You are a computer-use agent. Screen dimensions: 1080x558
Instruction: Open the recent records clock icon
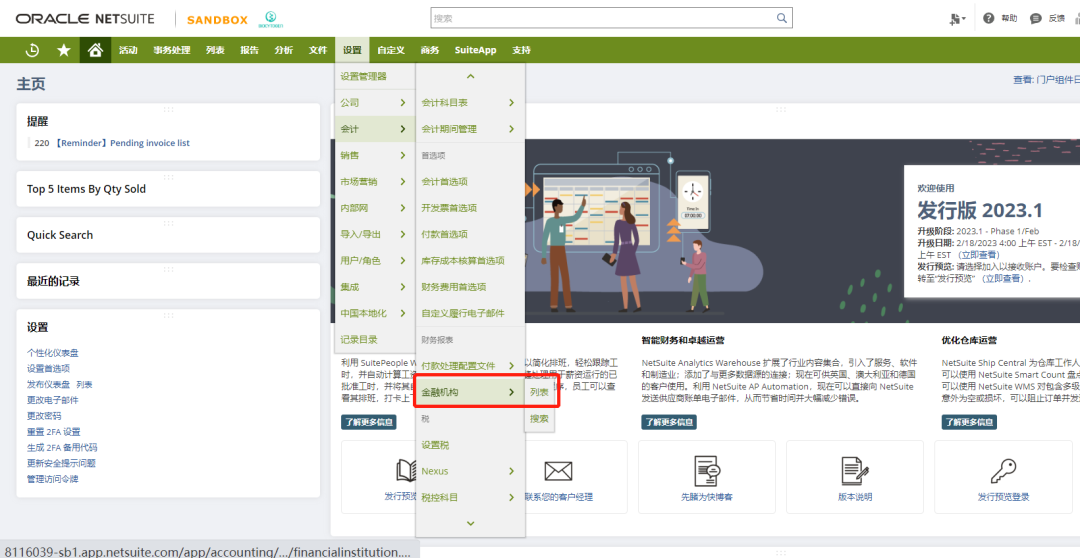click(x=32, y=50)
